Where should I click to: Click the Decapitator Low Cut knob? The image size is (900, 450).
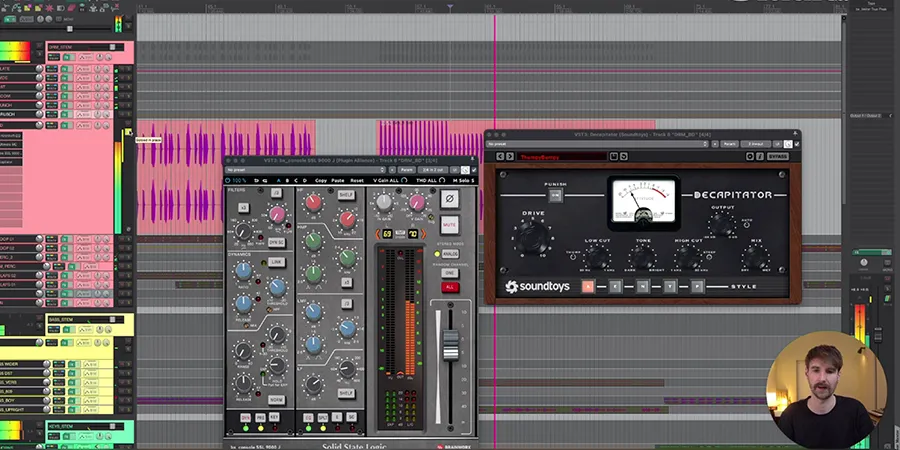[597, 258]
